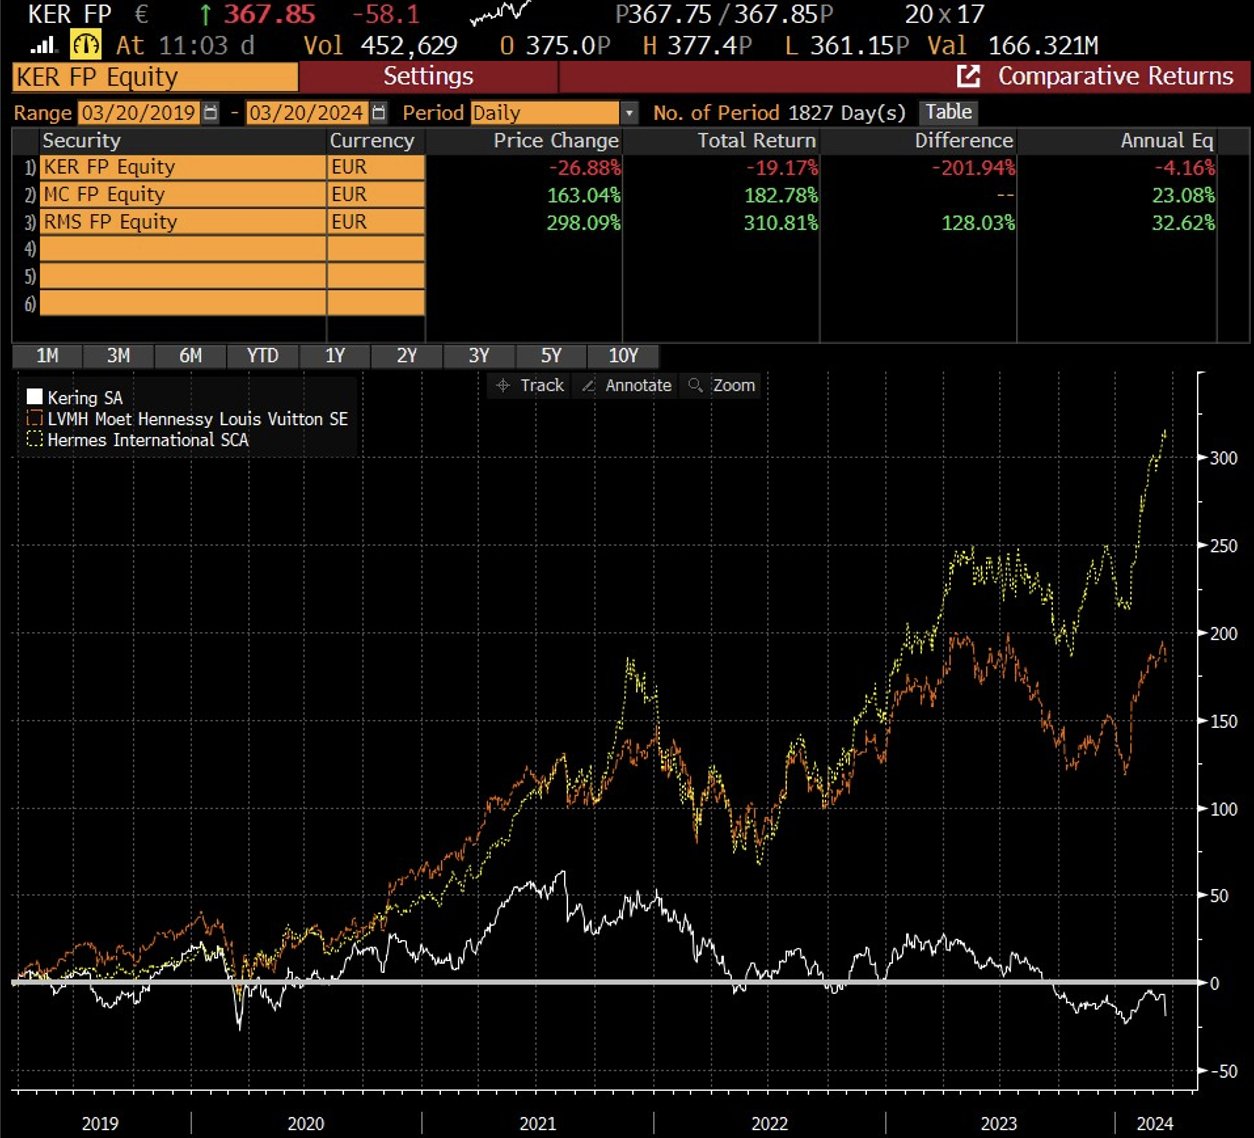Click the Vol 452,629 reading
Viewport: 1254px width, 1138px height.
tap(380, 46)
